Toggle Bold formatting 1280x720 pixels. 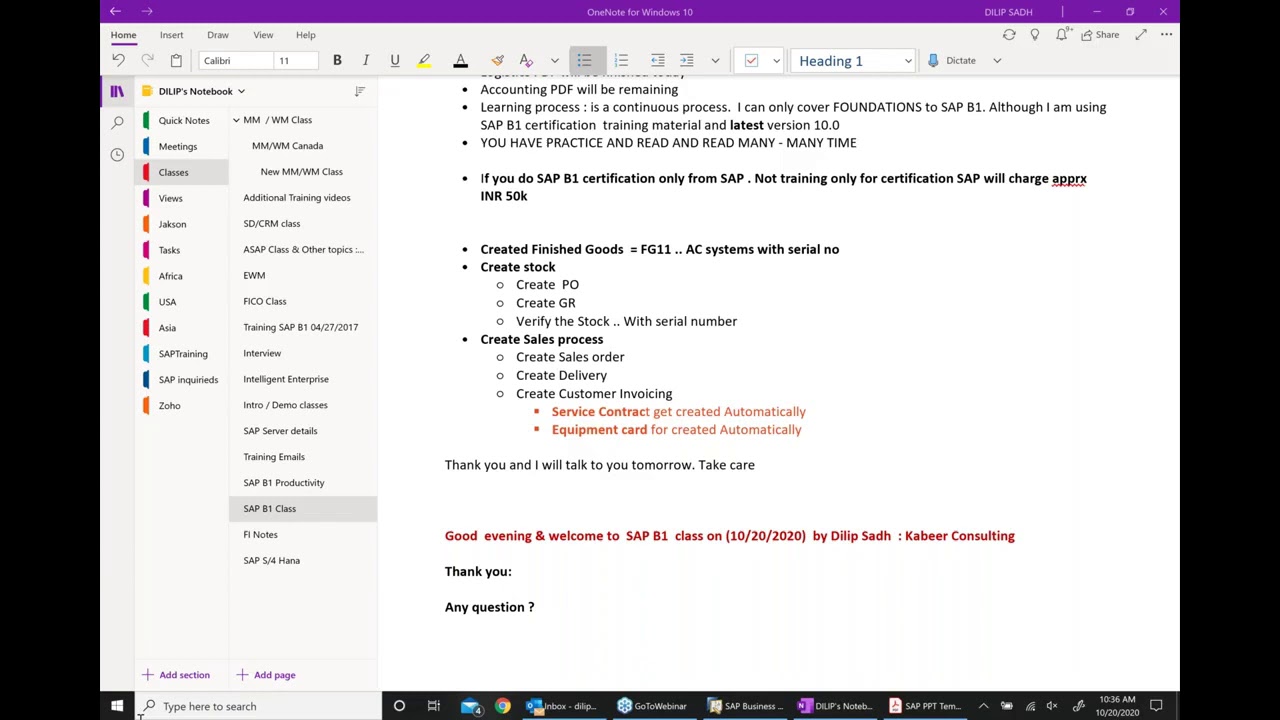[x=337, y=61]
